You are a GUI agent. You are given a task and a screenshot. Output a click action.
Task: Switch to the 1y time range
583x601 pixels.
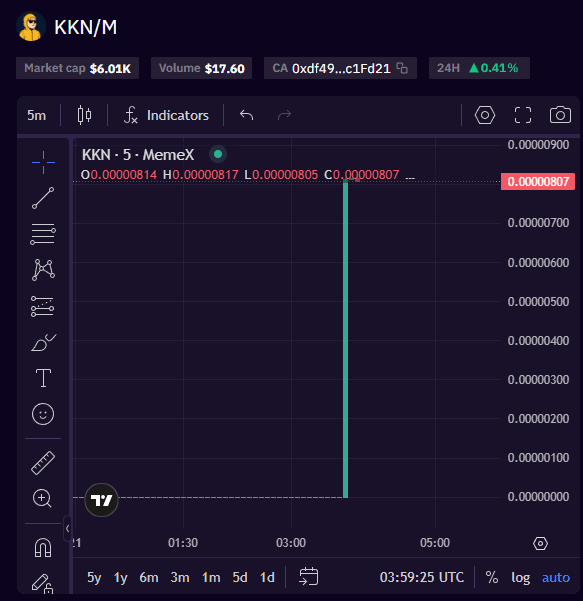pos(120,577)
